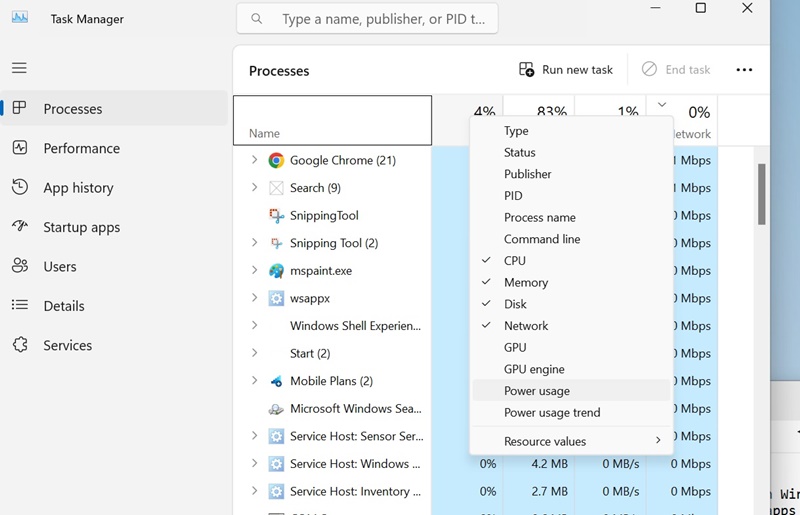Uncheck the CPU column option

[515, 261]
